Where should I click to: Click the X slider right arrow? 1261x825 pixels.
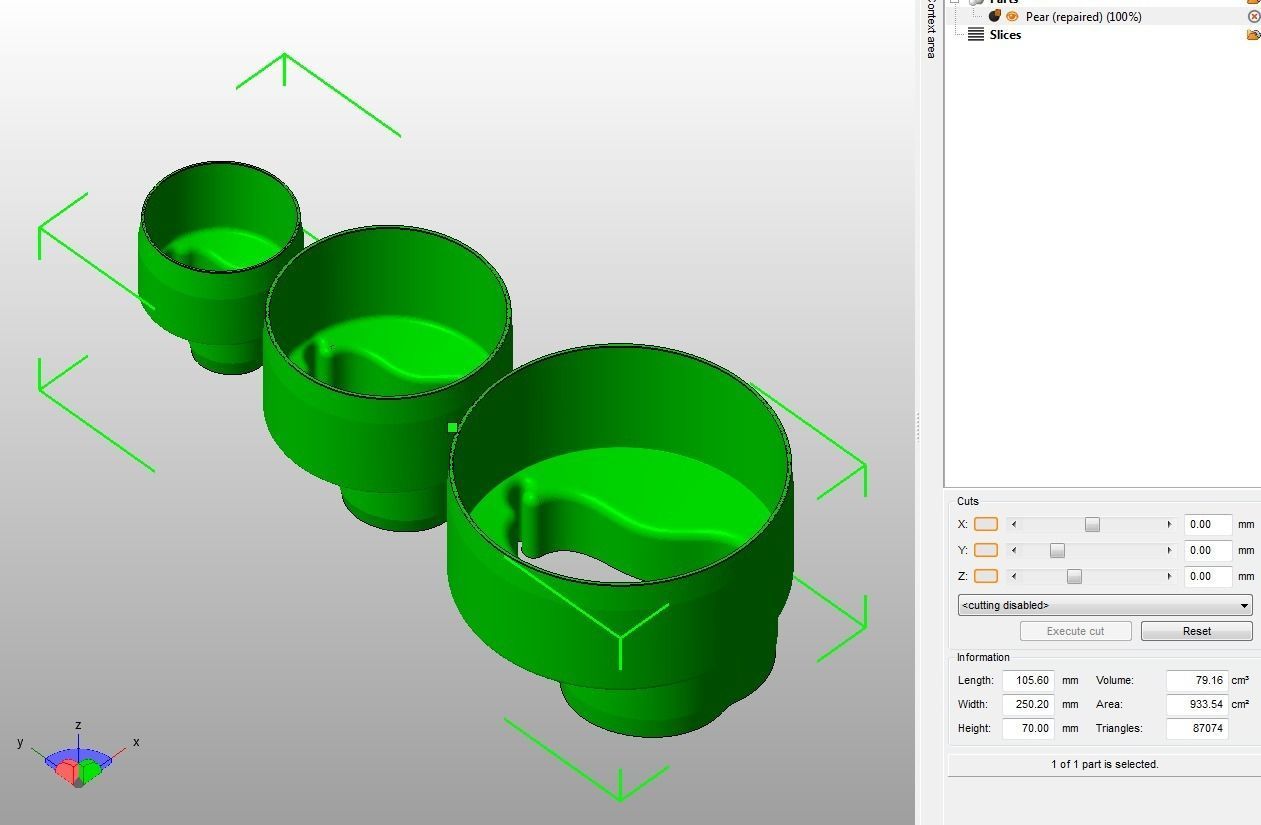tap(1169, 524)
